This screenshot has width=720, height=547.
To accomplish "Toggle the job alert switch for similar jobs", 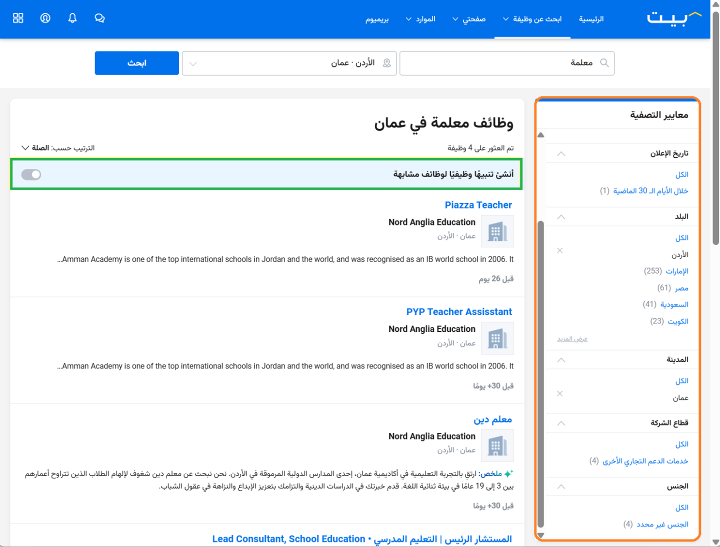I will [31, 175].
